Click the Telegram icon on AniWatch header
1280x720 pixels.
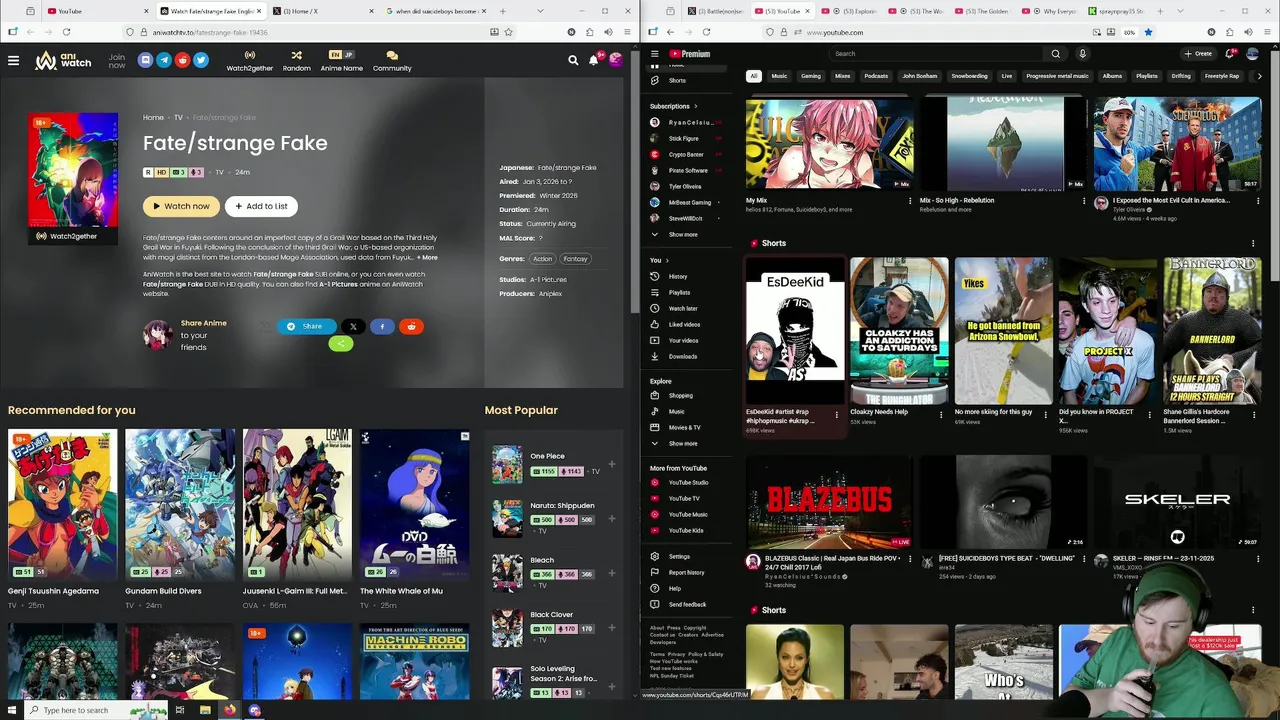tap(164, 60)
